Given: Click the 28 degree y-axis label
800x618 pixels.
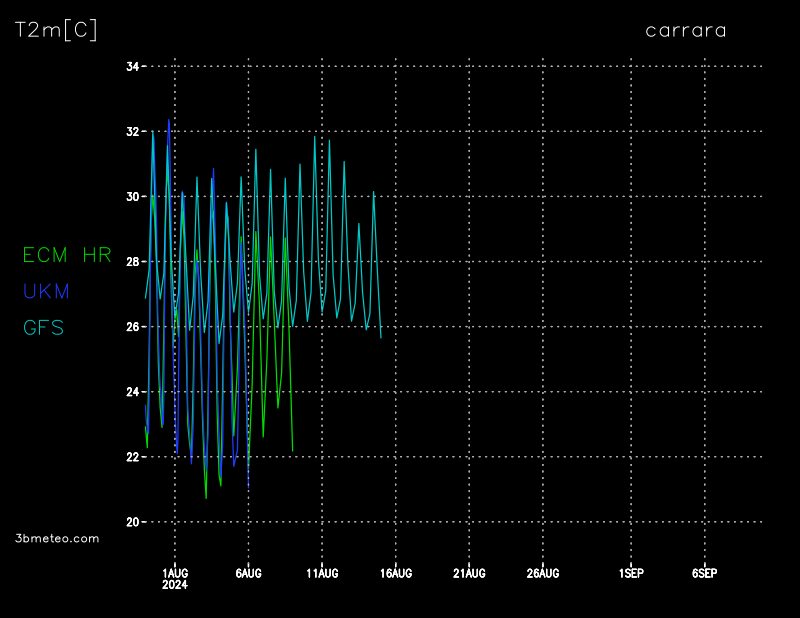Looking at the screenshot, I should tap(132, 262).
